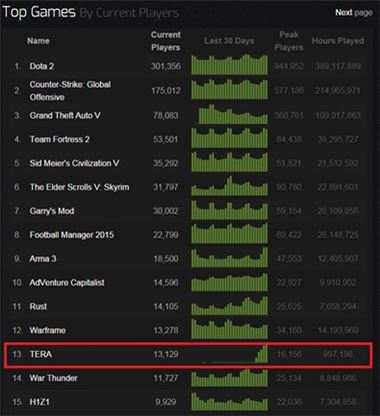Click the Peak Players column header
The width and height of the screenshot is (380, 416).
click(289, 41)
